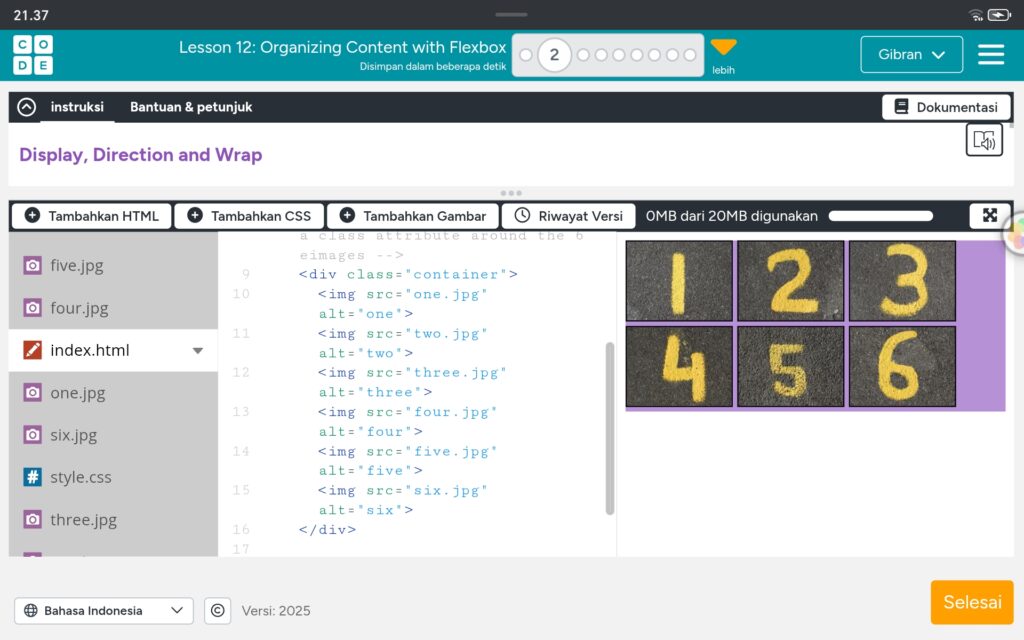This screenshot has width=1024, height=640.
Task: Go to the first level progress bubble
Action: [x=526, y=55]
